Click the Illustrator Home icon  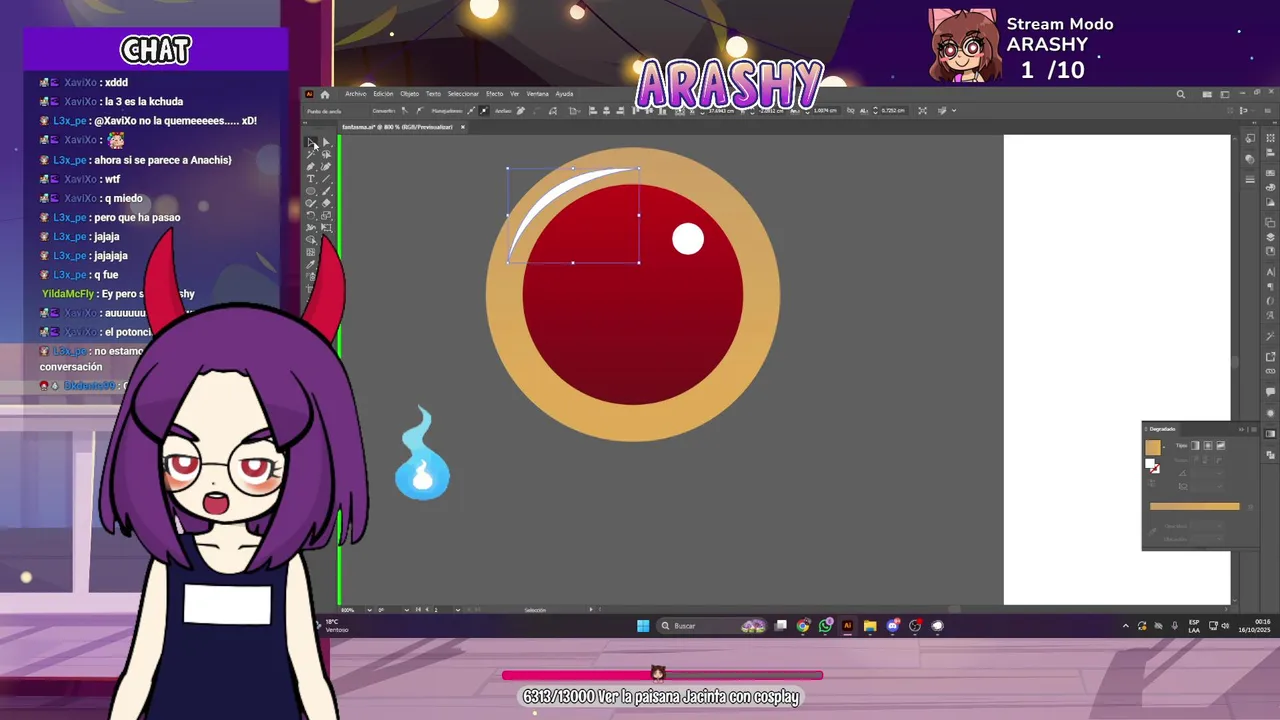(x=325, y=94)
